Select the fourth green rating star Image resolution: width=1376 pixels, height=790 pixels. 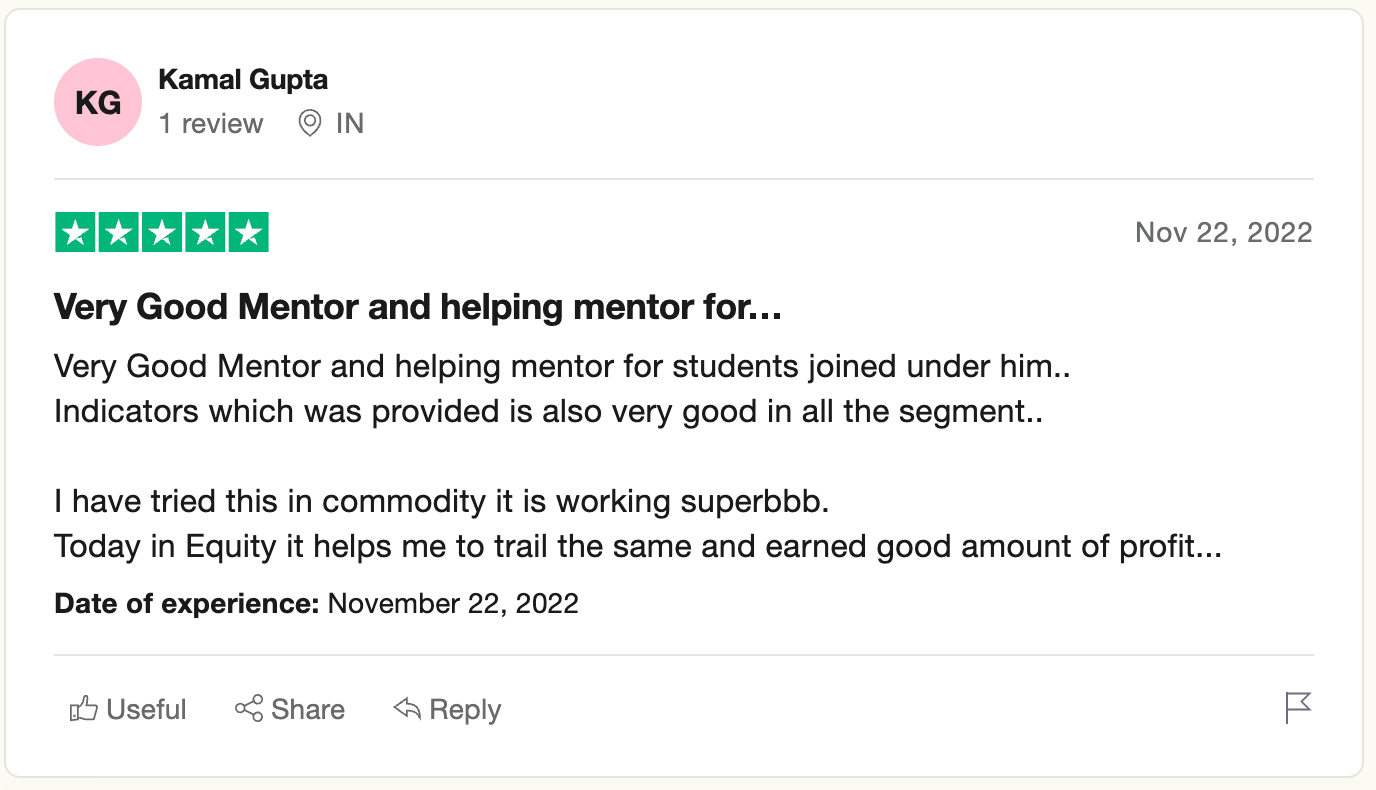205,233
